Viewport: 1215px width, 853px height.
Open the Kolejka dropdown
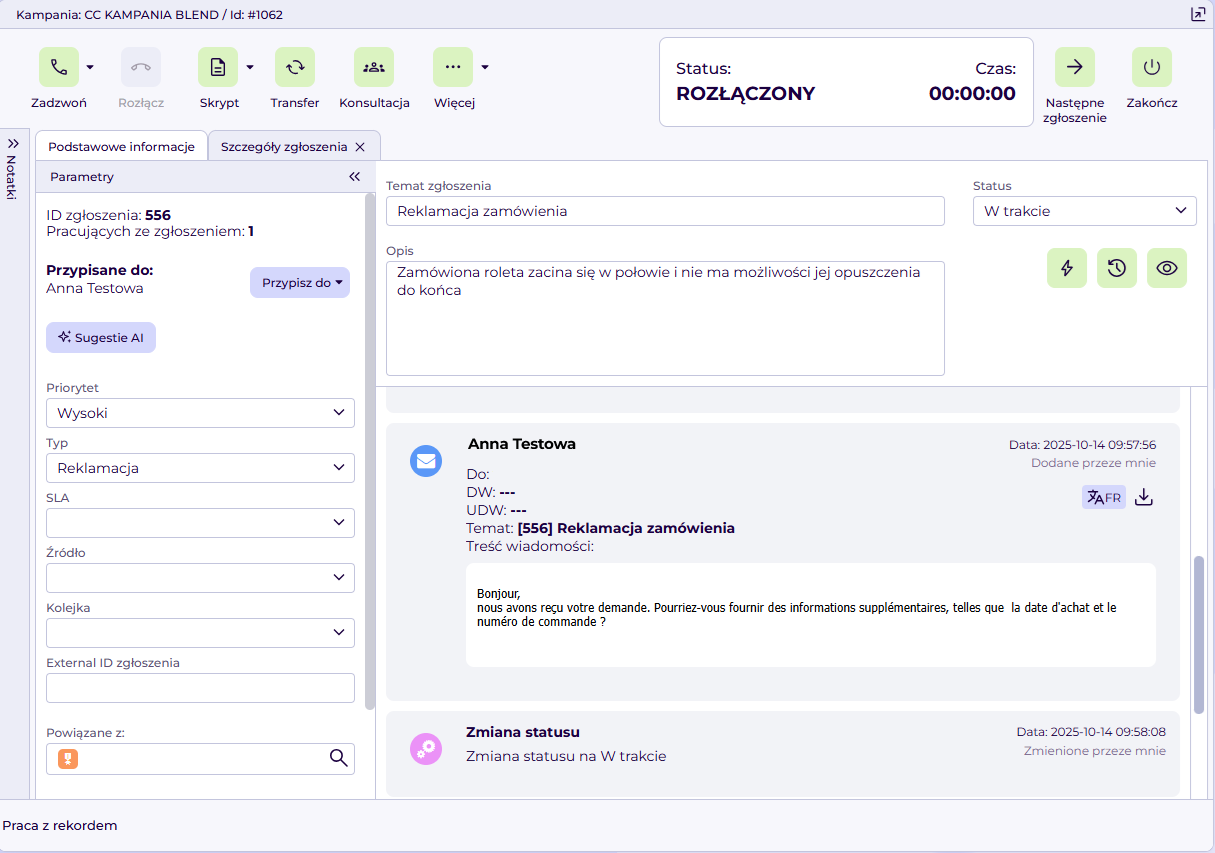[200, 633]
